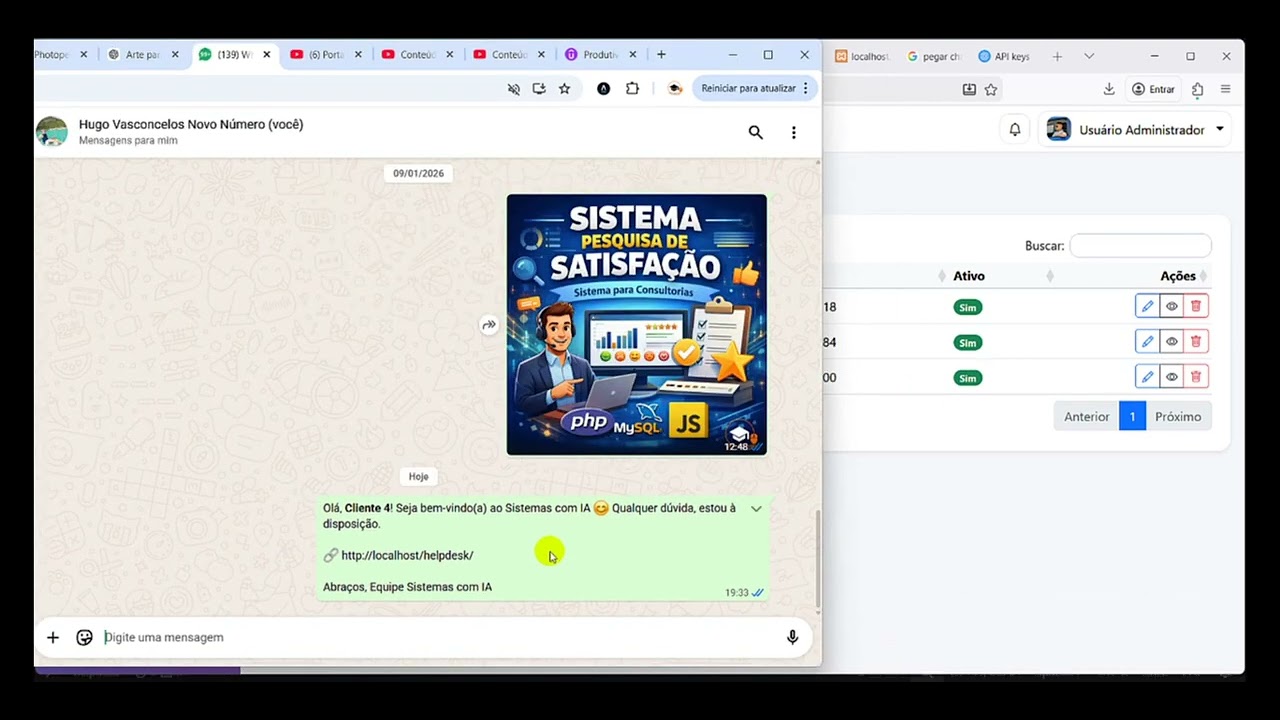The height and width of the screenshot is (720, 1280).
Task: Edit the row ending in 18
Action: click(x=1147, y=307)
